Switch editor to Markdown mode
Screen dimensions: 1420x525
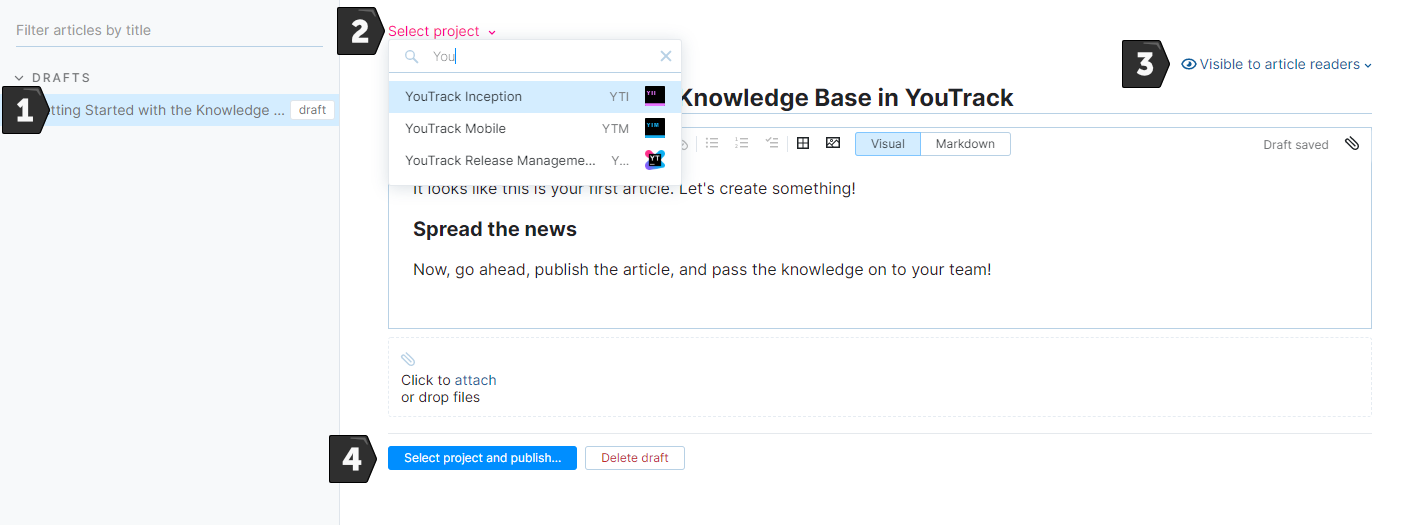(965, 144)
